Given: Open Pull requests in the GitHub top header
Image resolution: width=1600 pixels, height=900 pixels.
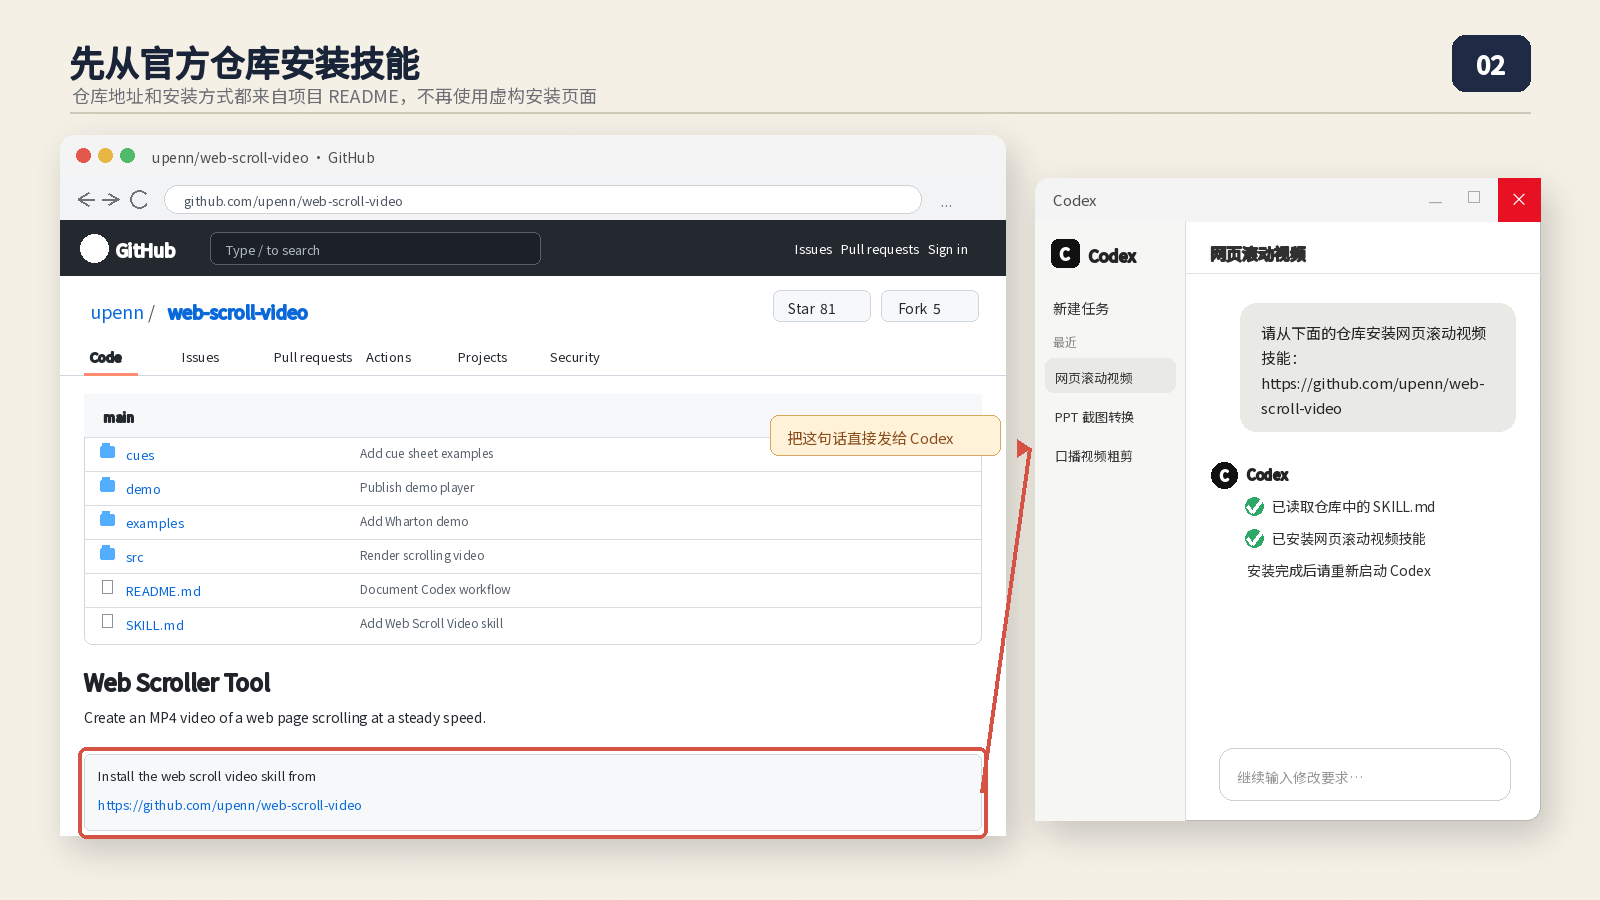Looking at the screenshot, I should (880, 250).
